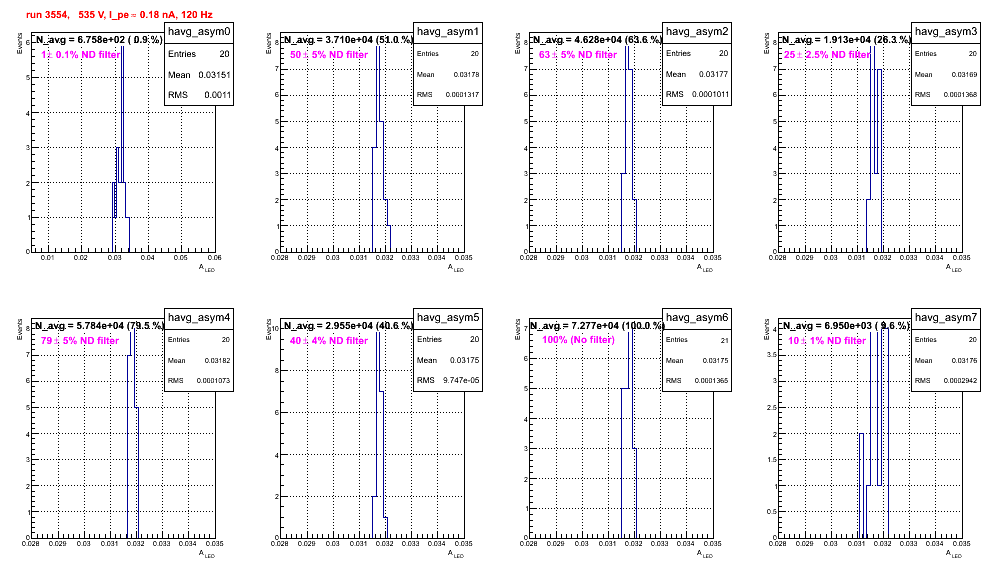Click Mean value 0.03175 in havg_asym6 box

click(x=715, y=360)
